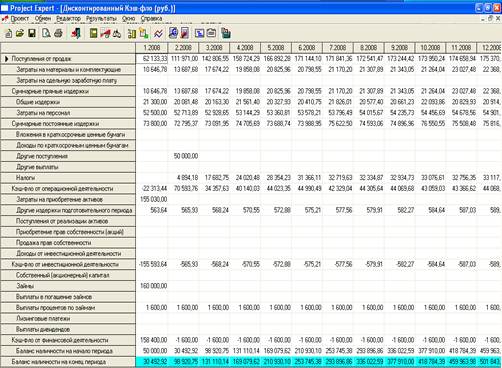Image resolution: width=502 pixels, height=368 pixels.
Task: Select the Поступления от продаж row arrow
Action: 6,59
